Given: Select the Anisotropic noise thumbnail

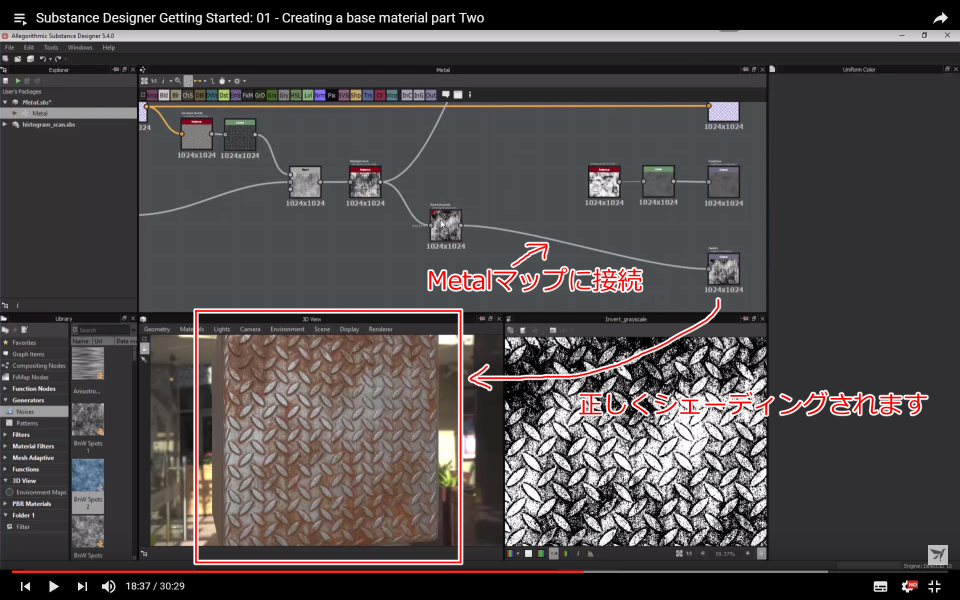Looking at the screenshot, I should point(88,364).
